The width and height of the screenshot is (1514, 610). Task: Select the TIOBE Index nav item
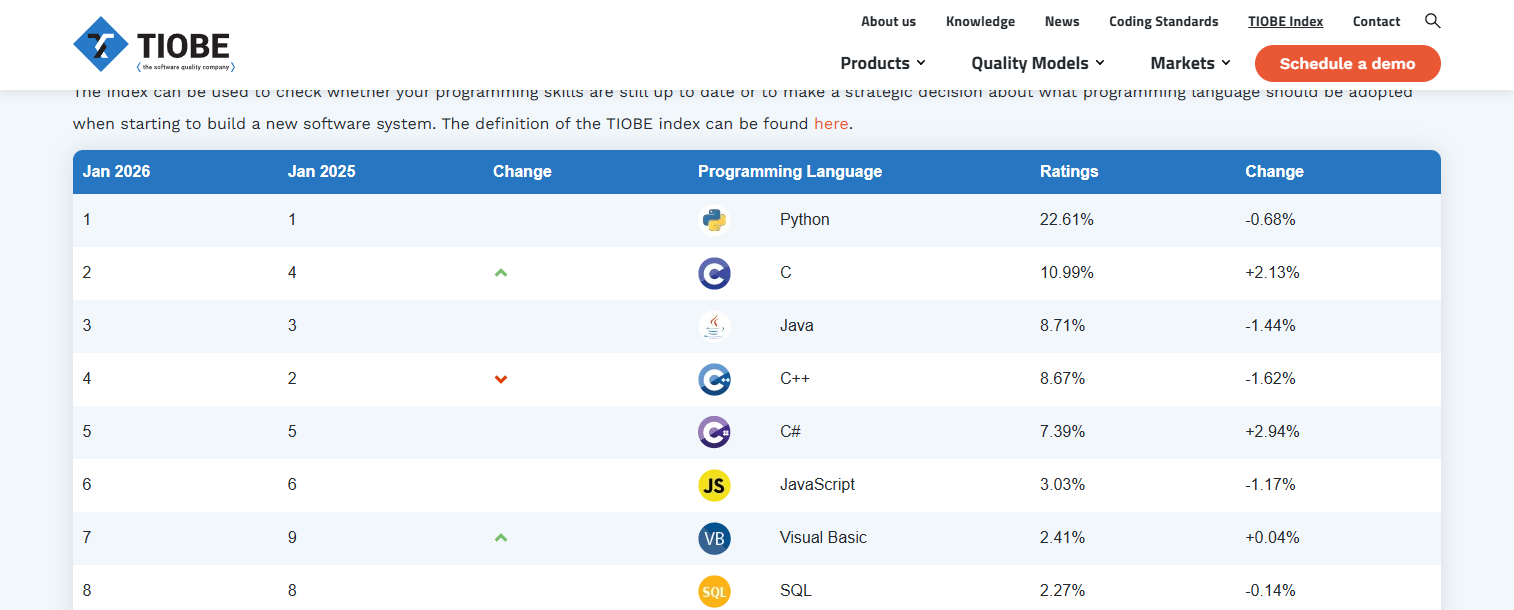coord(1285,21)
